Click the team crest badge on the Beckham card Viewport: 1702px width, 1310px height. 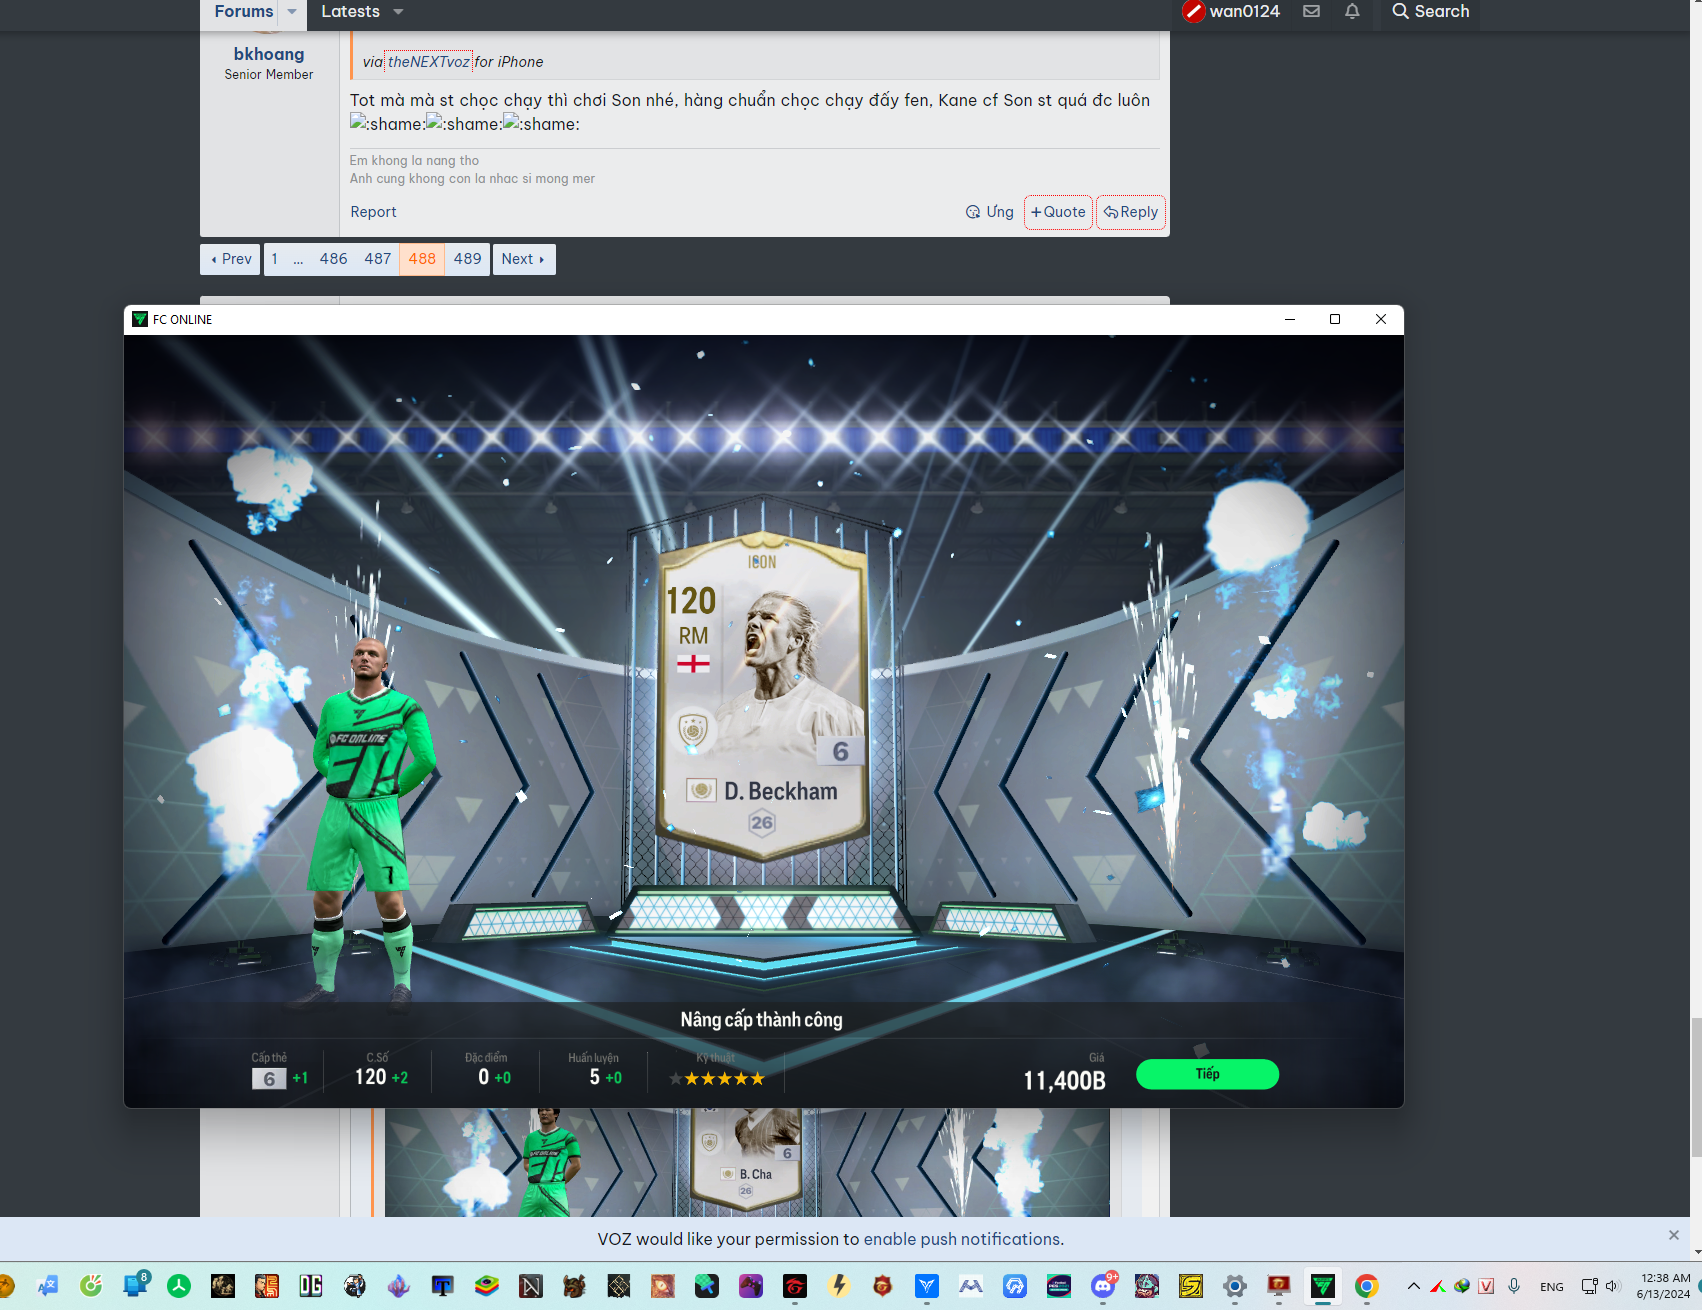click(693, 730)
